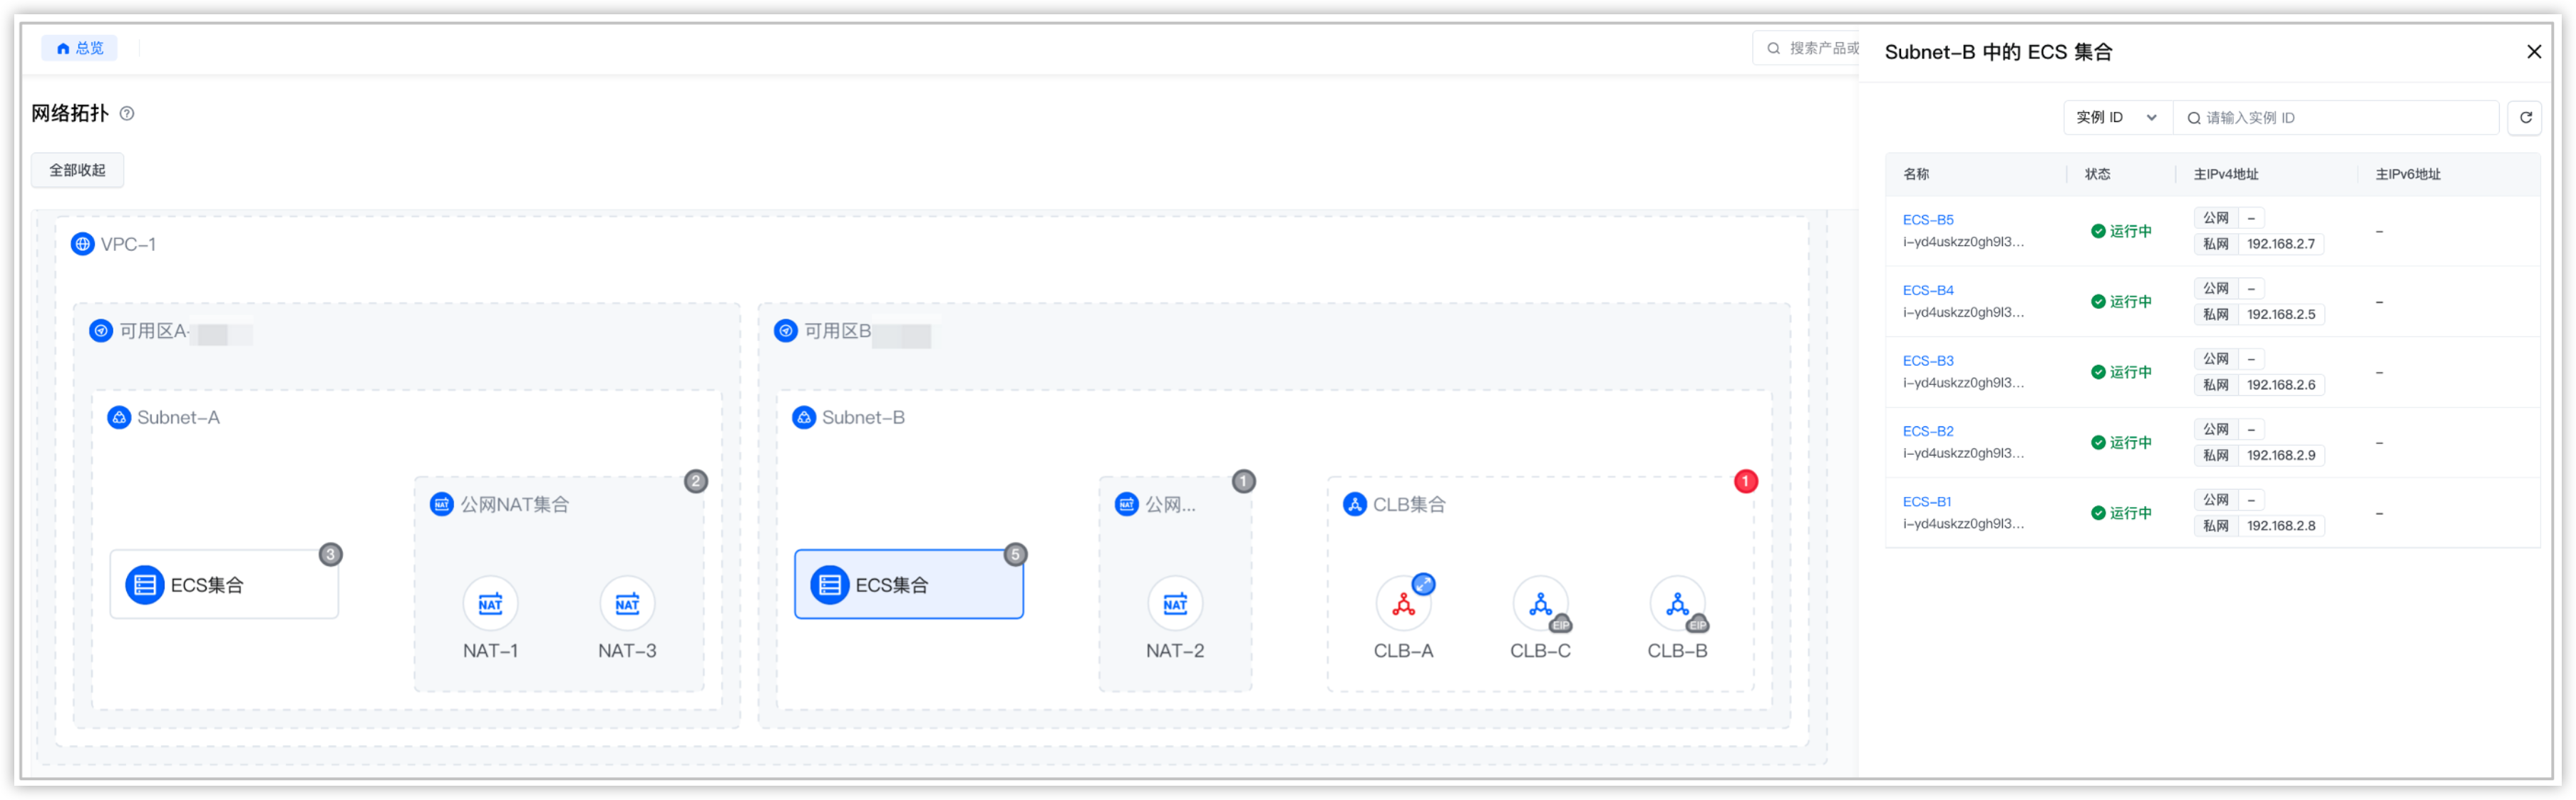Click the 名称 column header

pos(1915,174)
